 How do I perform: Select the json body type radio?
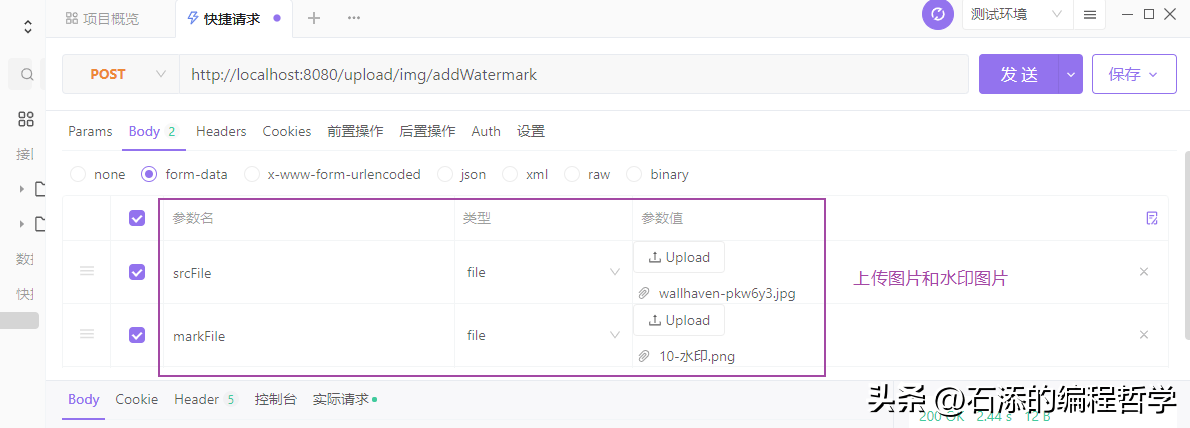(x=444, y=174)
